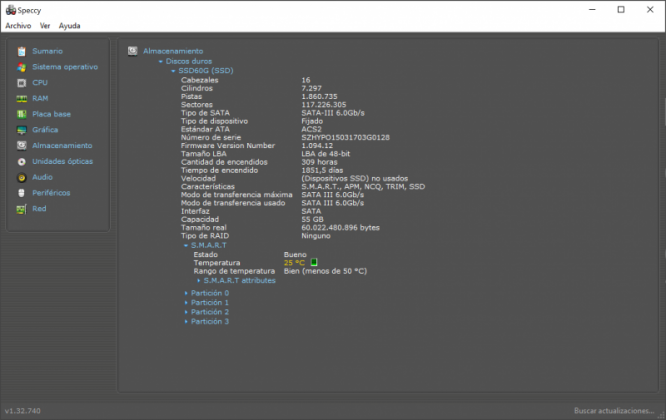Click the 25 °C temperature value
666x420 pixels.
[294, 262]
